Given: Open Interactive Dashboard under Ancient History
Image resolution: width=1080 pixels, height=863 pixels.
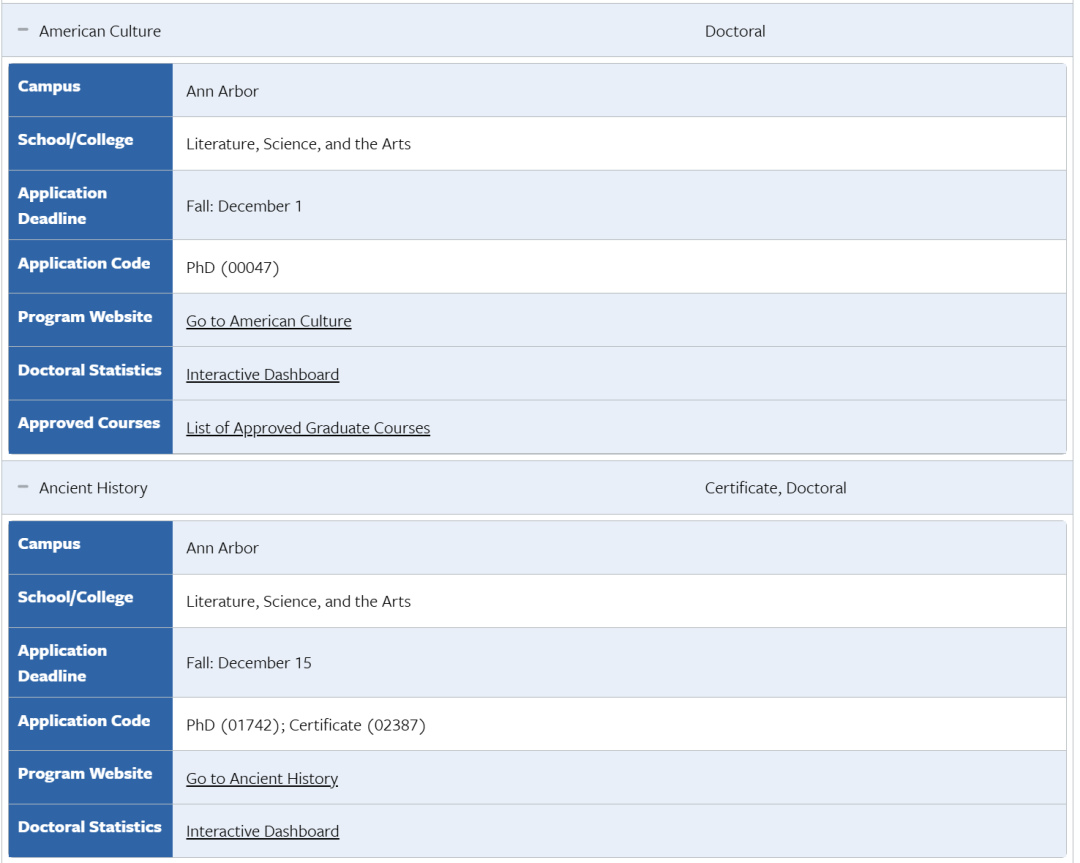Looking at the screenshot, I should coord(262,831).
